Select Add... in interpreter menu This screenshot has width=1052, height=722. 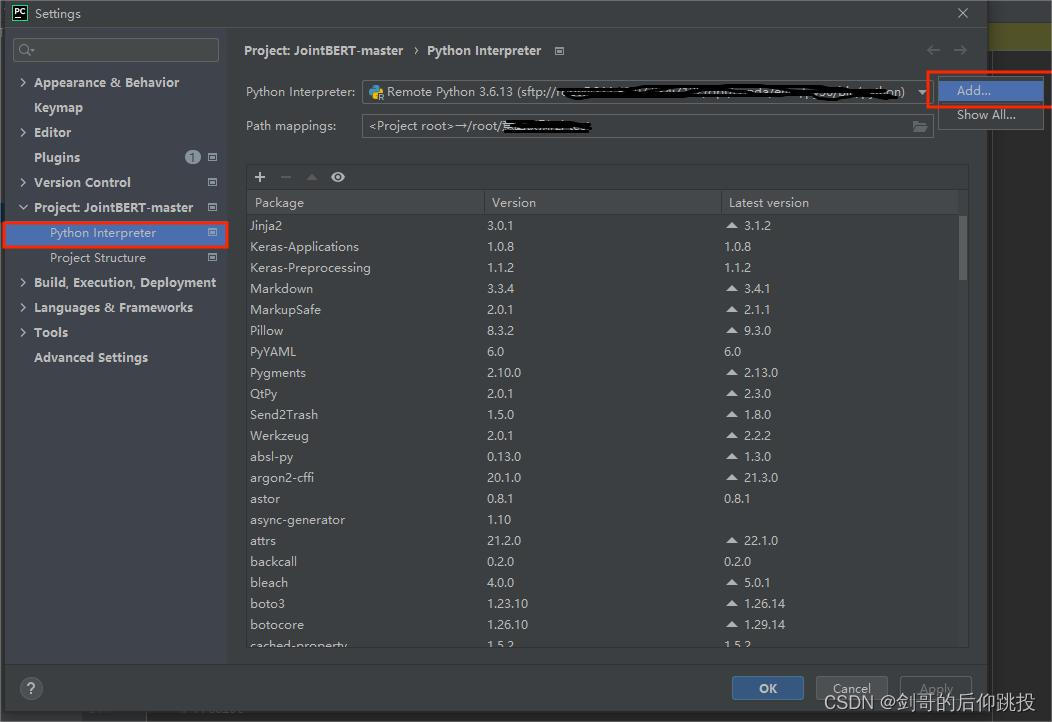pos(990,91)
